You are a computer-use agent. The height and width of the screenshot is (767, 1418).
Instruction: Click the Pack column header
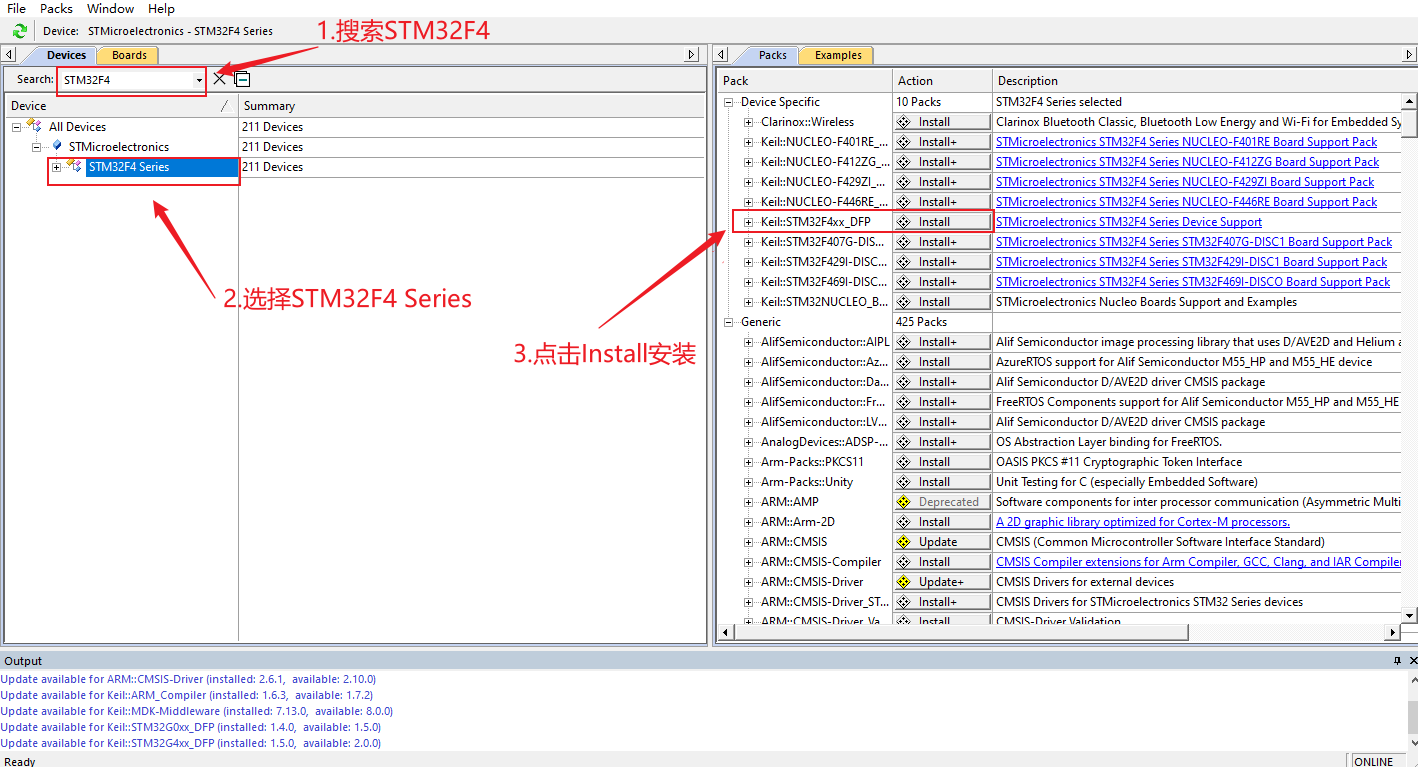pos(805,80)
